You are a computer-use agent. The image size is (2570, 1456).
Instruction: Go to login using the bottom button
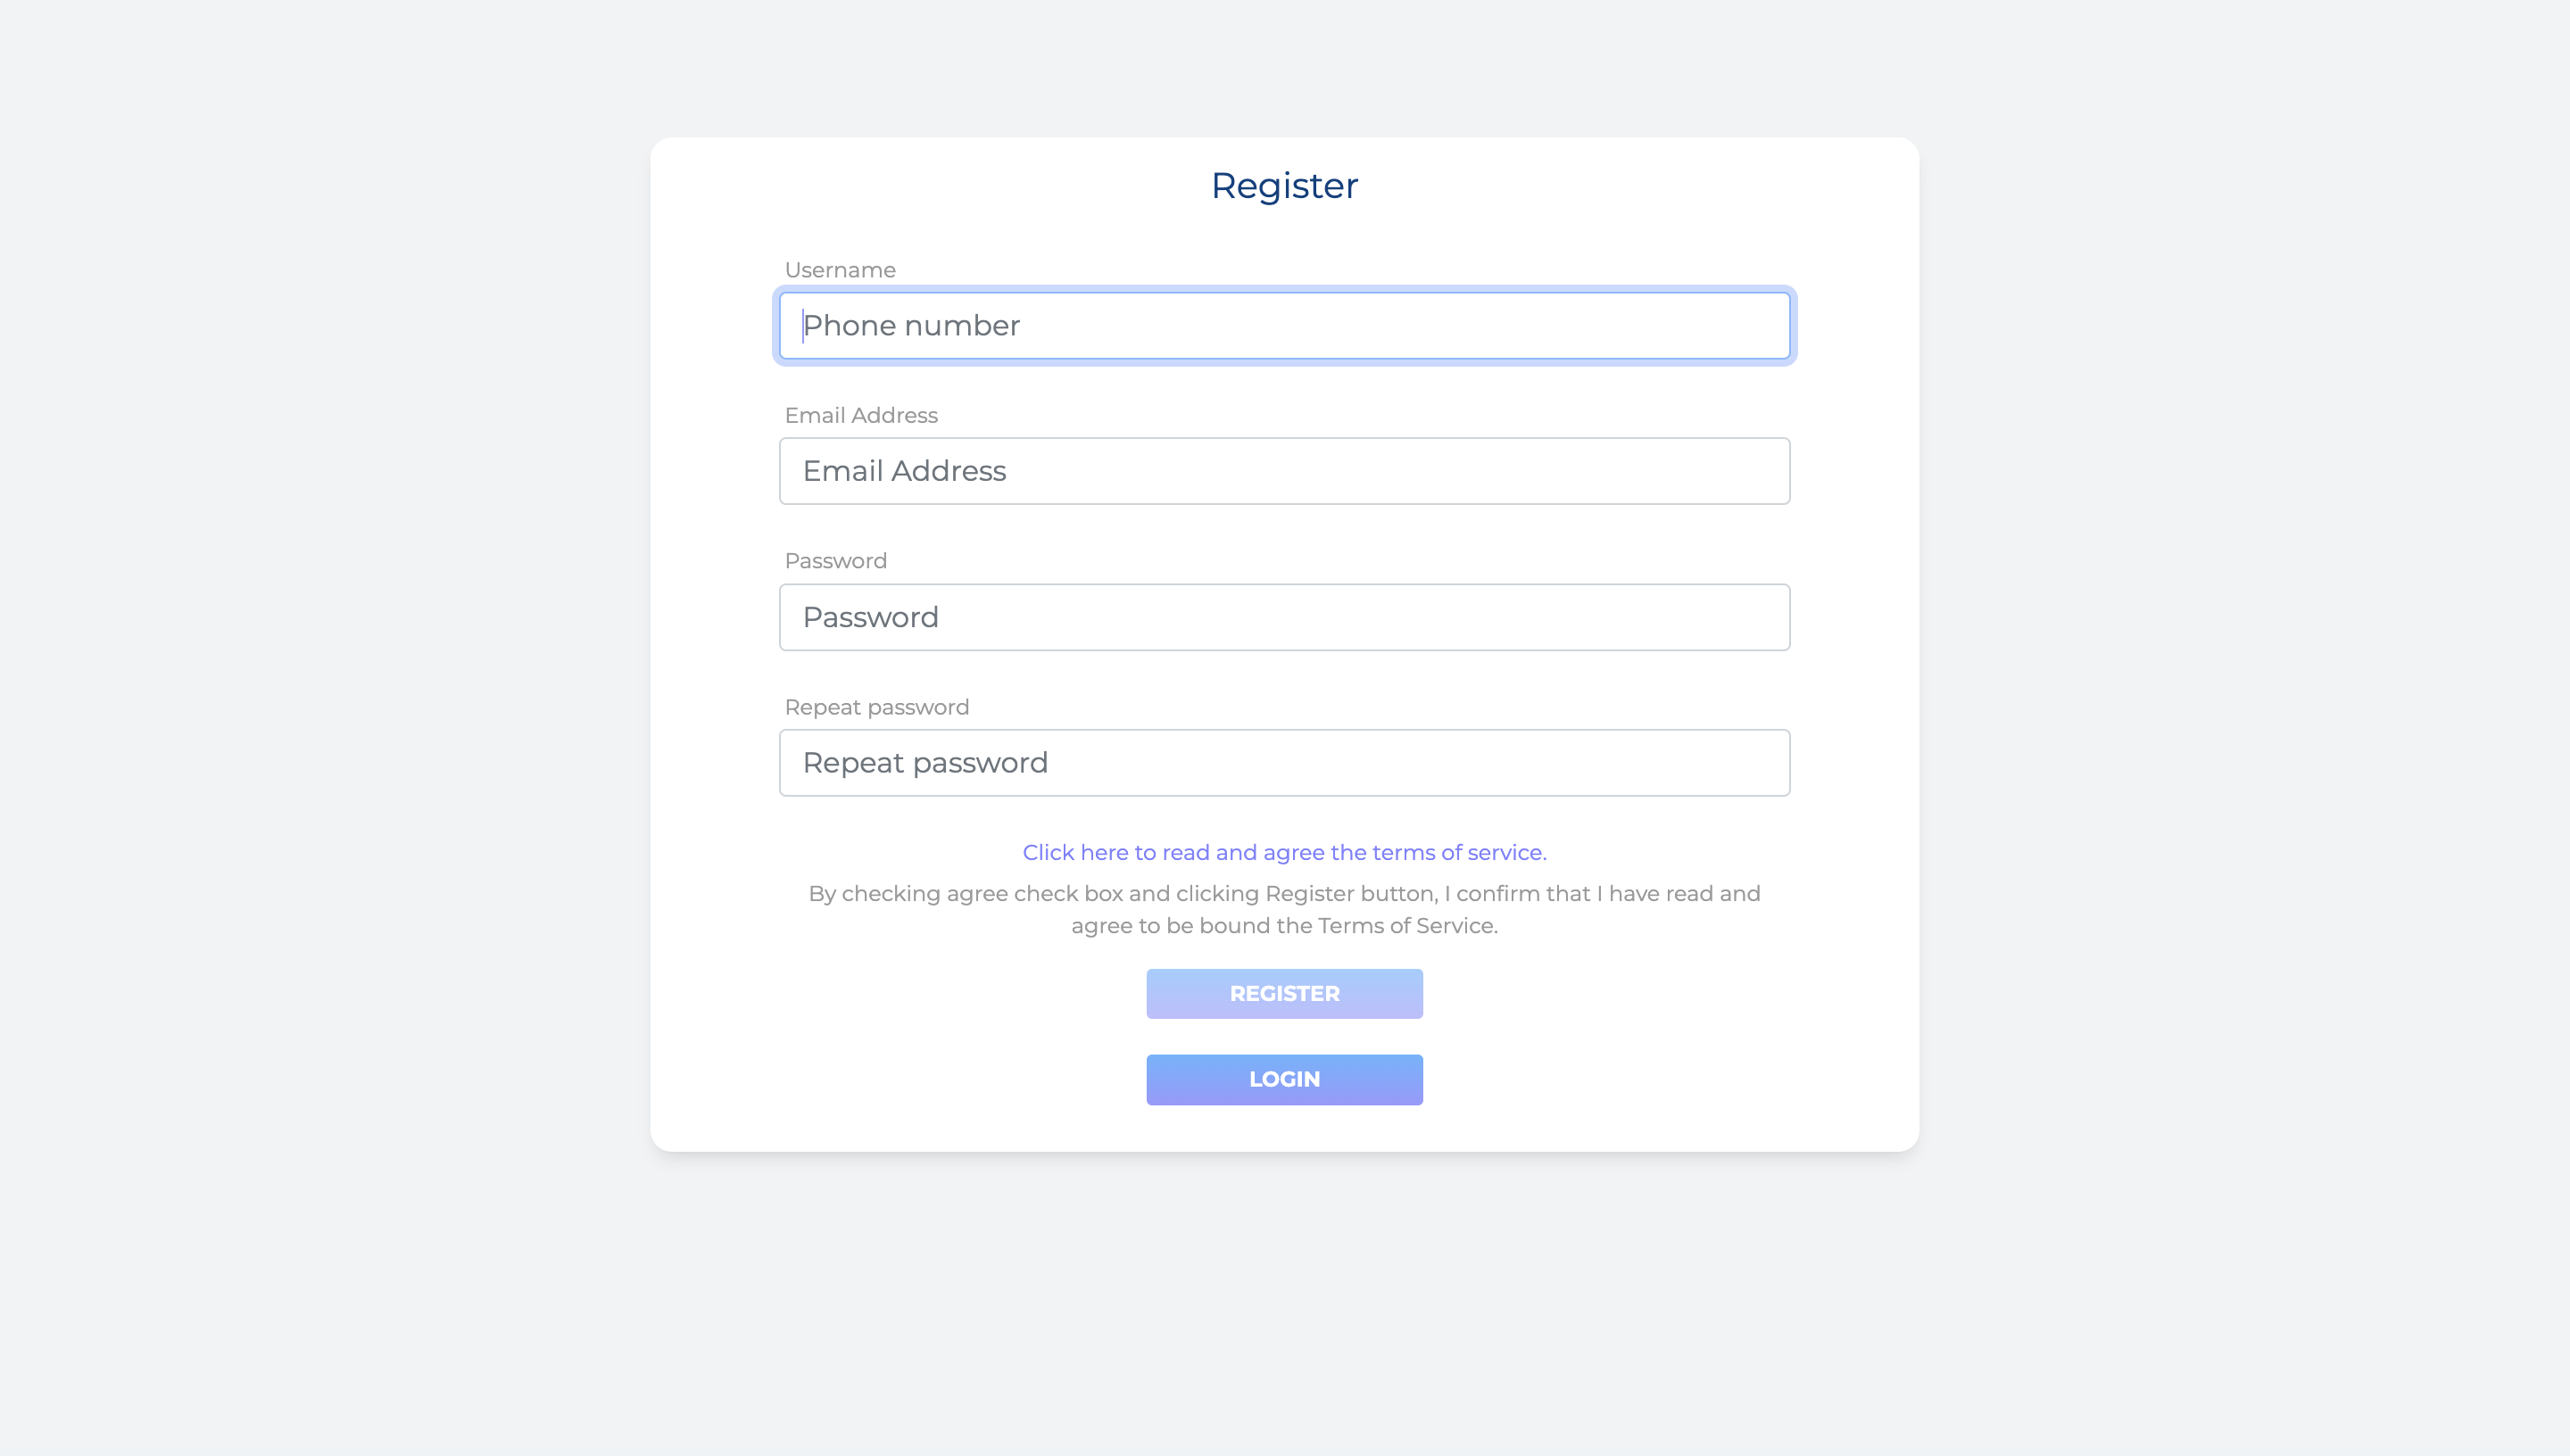(x=1284, y=1080)
